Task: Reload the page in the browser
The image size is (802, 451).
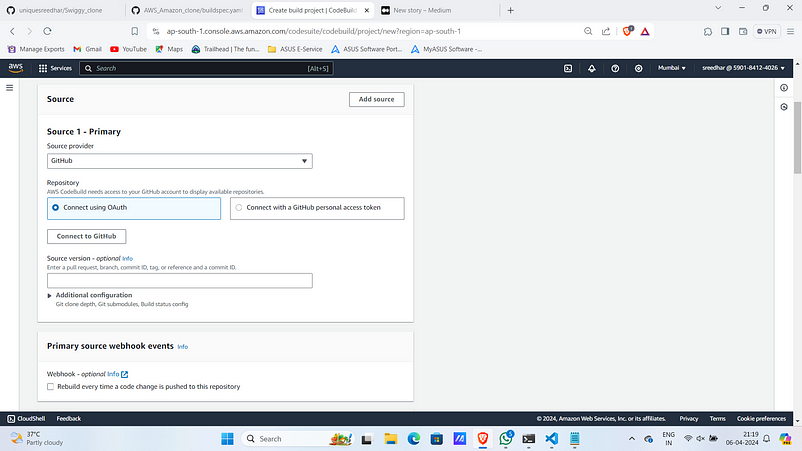Action: 47,31
